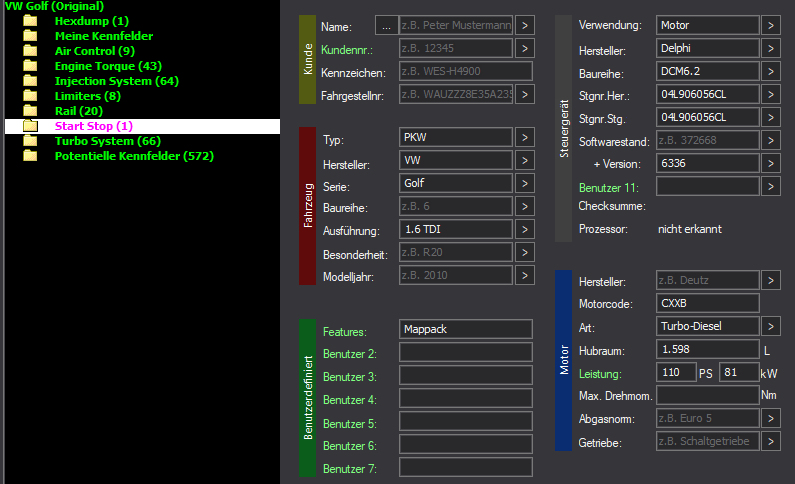Click the Features field containing Mappack
This screenshot has height=484, width=795.
(x=466, y=329)
